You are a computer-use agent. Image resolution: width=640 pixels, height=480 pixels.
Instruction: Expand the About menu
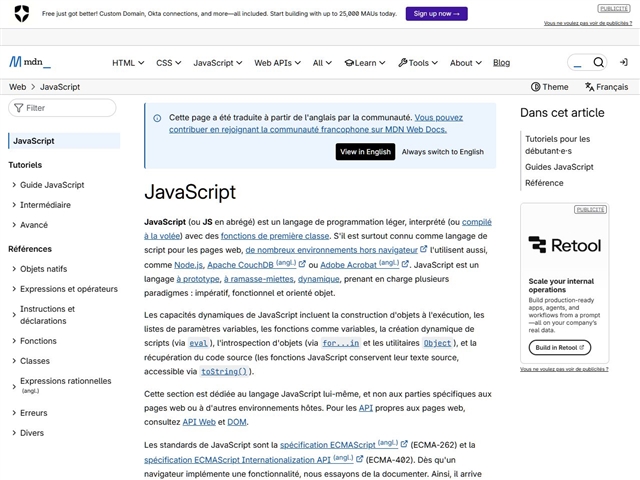[466, 63]
